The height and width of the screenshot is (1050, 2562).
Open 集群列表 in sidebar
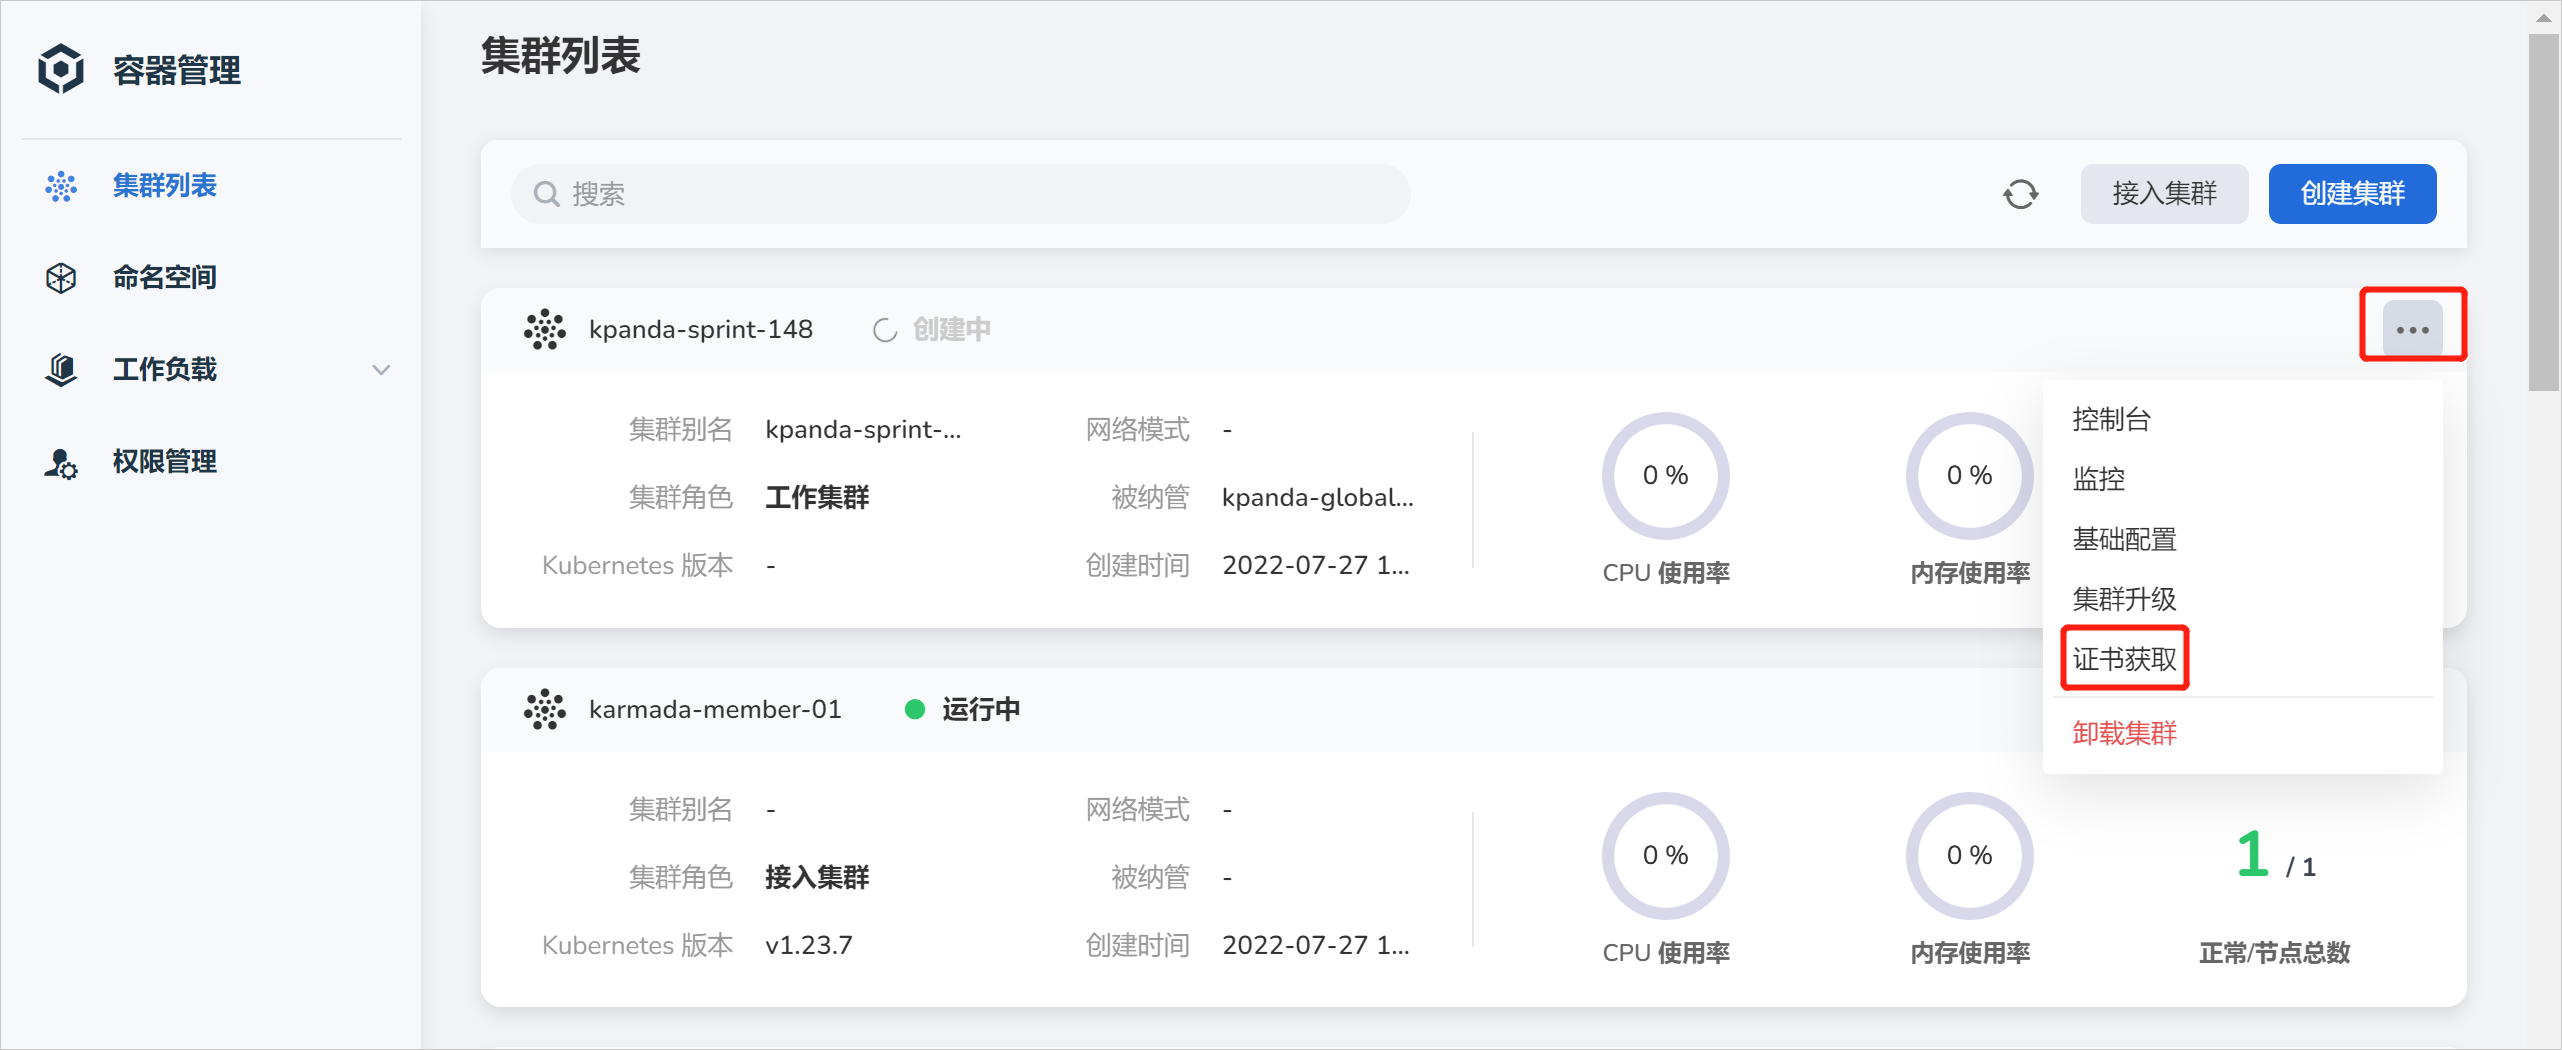165,186
